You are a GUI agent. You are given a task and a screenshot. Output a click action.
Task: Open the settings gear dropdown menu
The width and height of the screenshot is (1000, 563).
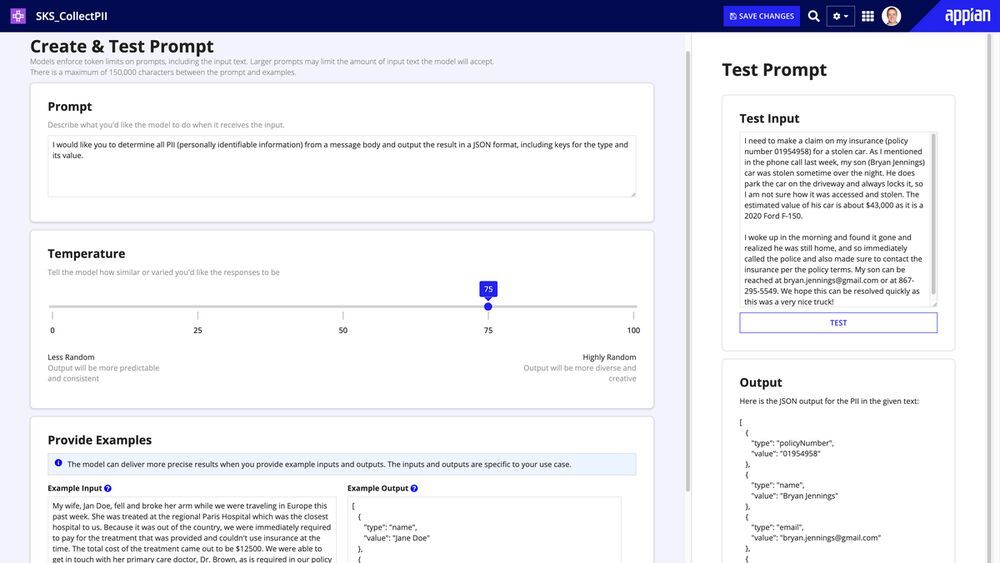tap(840, 16)
